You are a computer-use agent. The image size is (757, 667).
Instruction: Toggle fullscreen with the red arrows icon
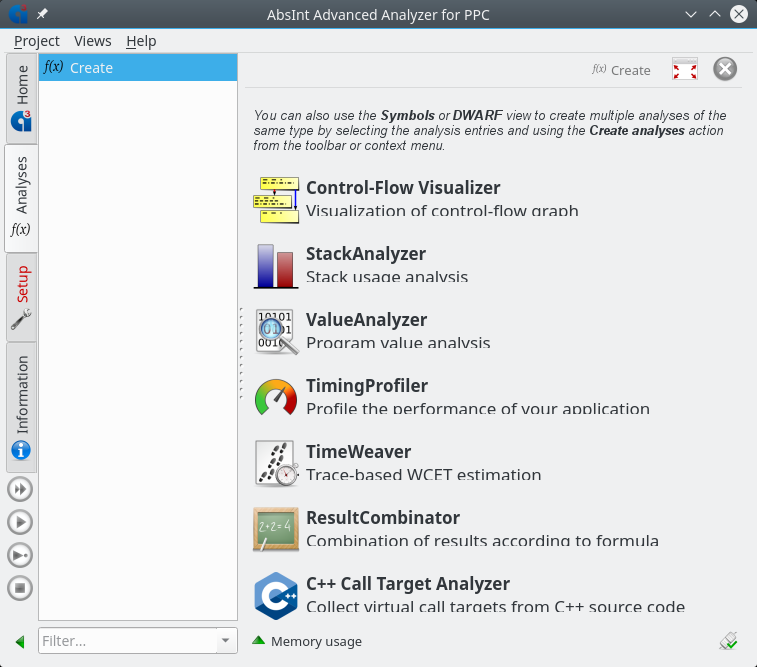(685, 69)
